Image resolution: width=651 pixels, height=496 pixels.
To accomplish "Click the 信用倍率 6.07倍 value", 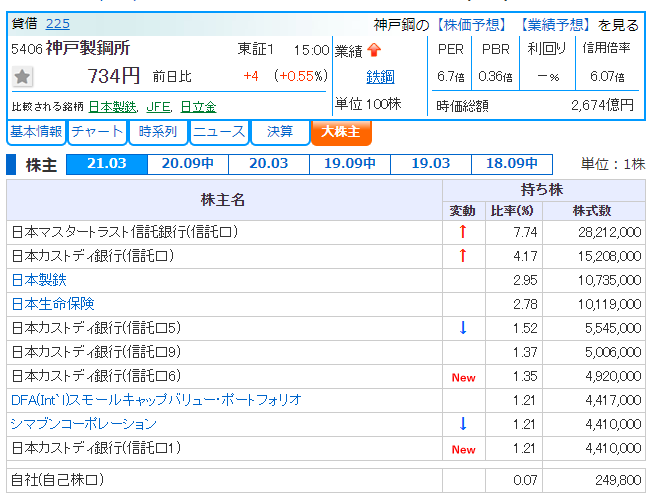I will [607, 76].
